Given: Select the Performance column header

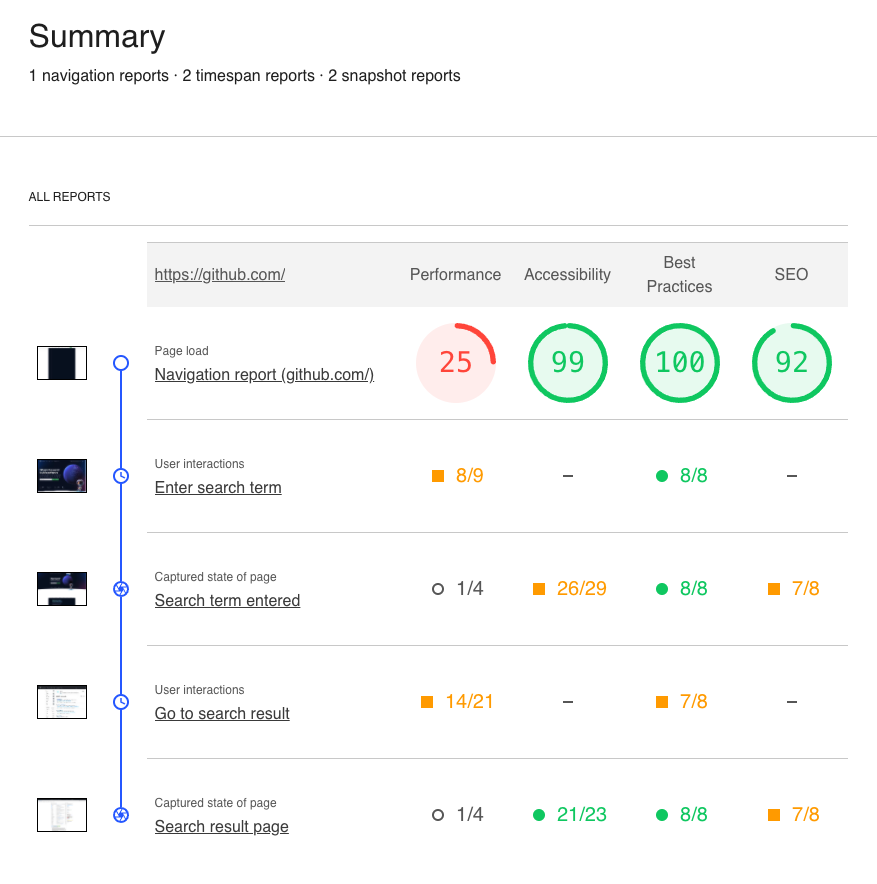Looking at the screenshot, I should click(455, 274).
